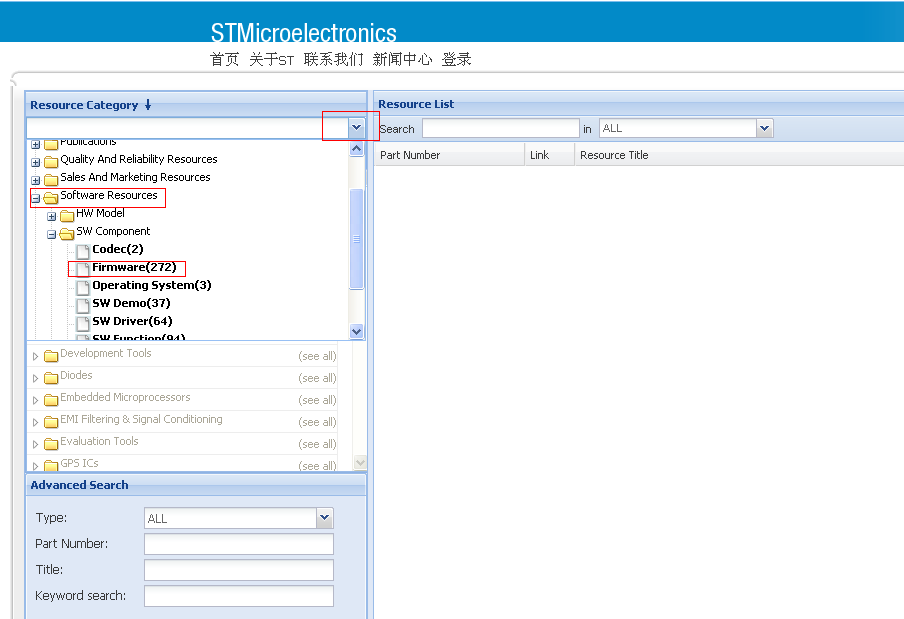This screenshot has height=619, width=904.
Task: Select Sales And Marketing Resources folder icon
Action: pos(51,179)
